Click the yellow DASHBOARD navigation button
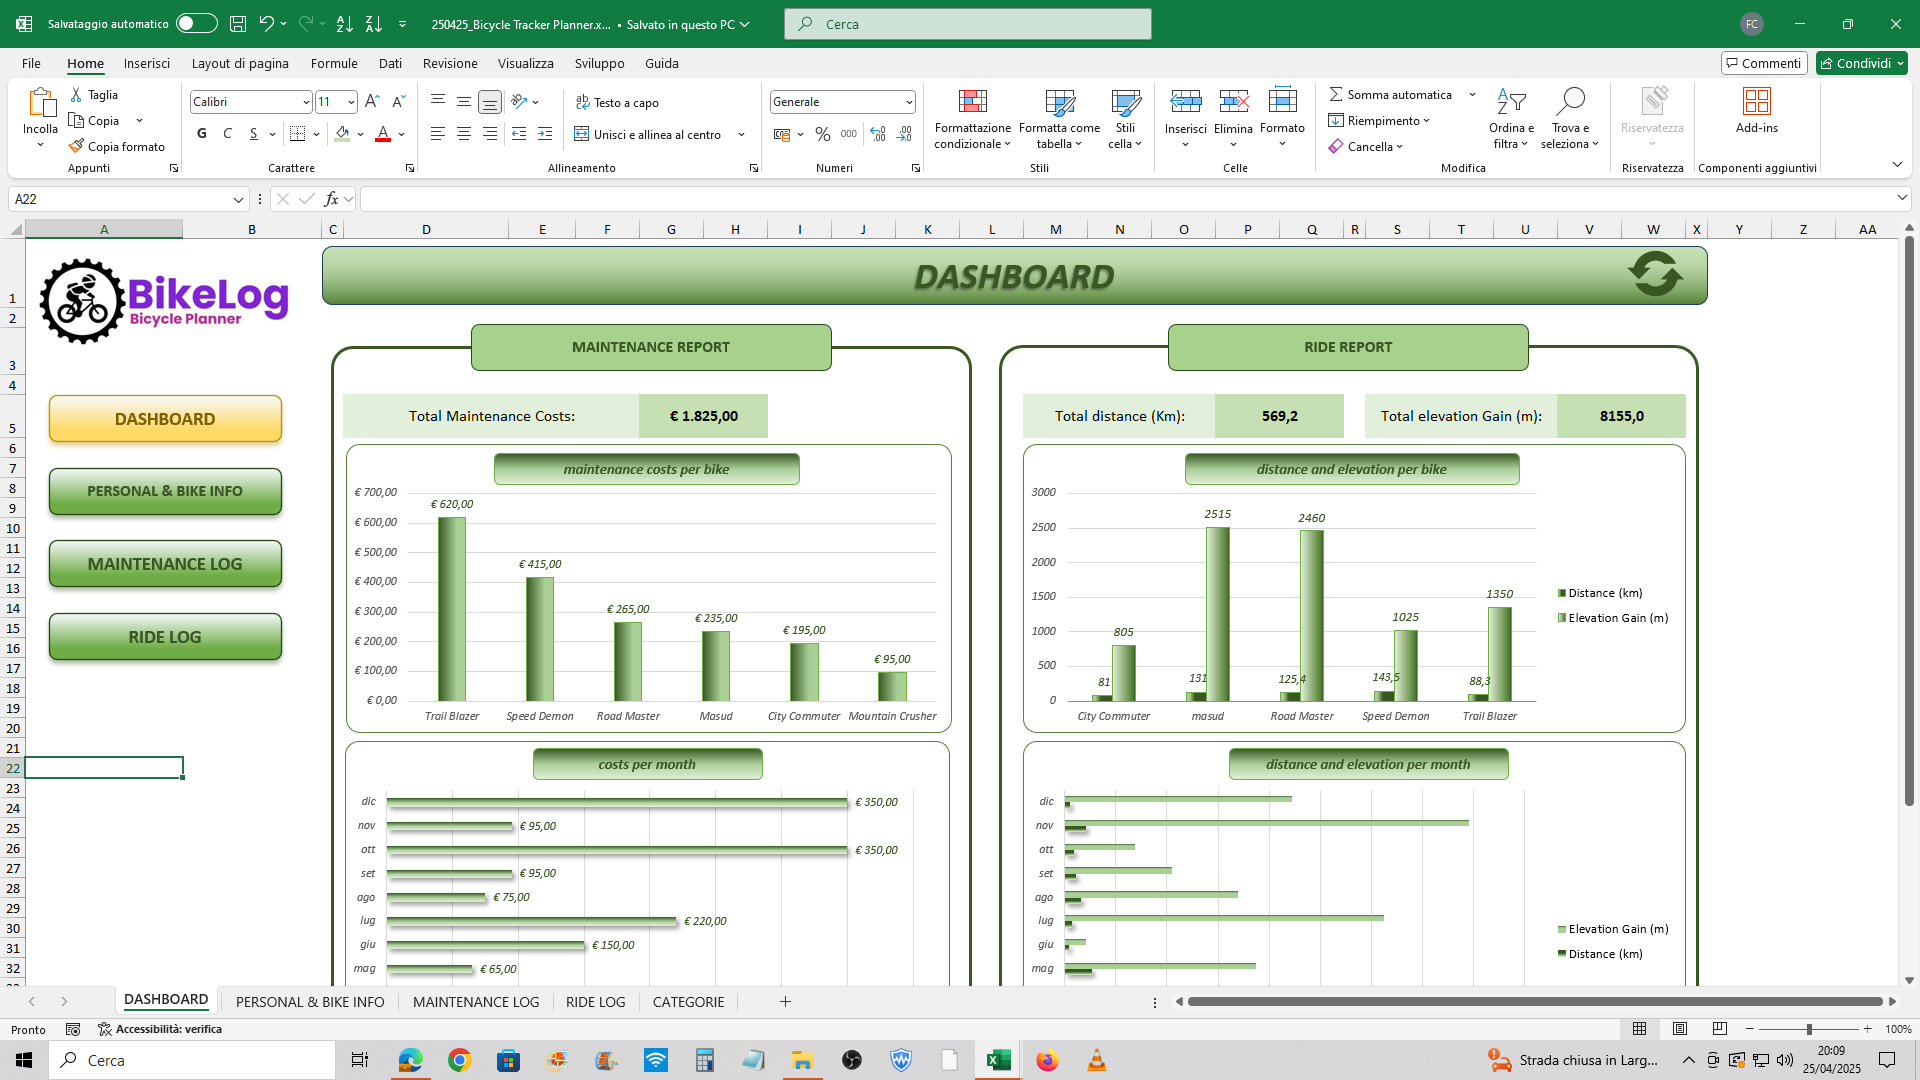 pos(165,419)
